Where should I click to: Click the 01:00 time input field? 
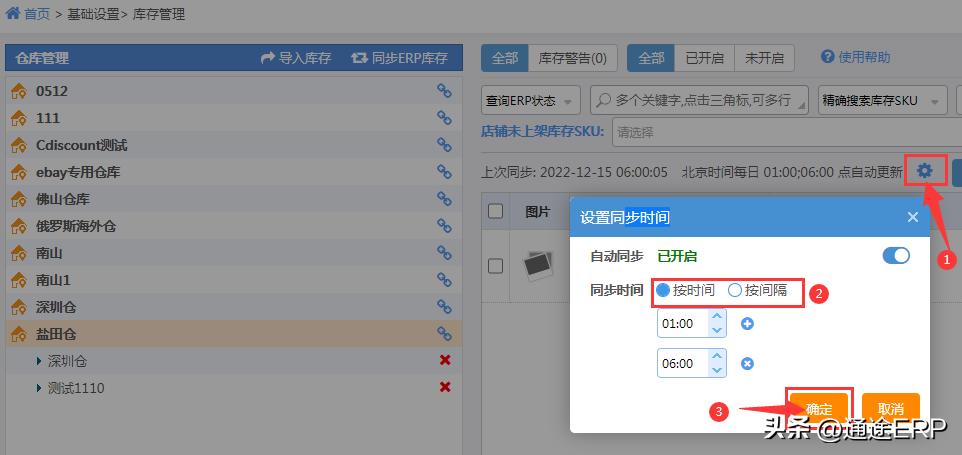[x=683, y=324]
